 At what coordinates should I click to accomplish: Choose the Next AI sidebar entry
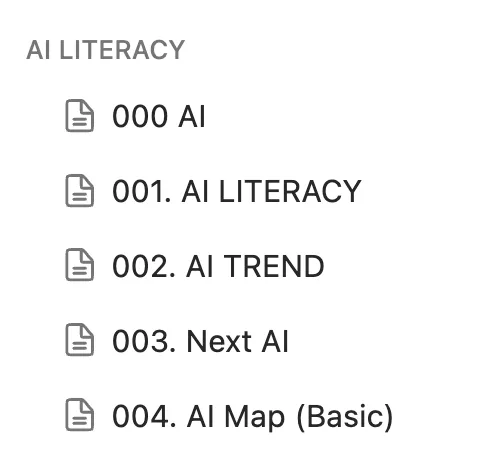pos(237,341)
